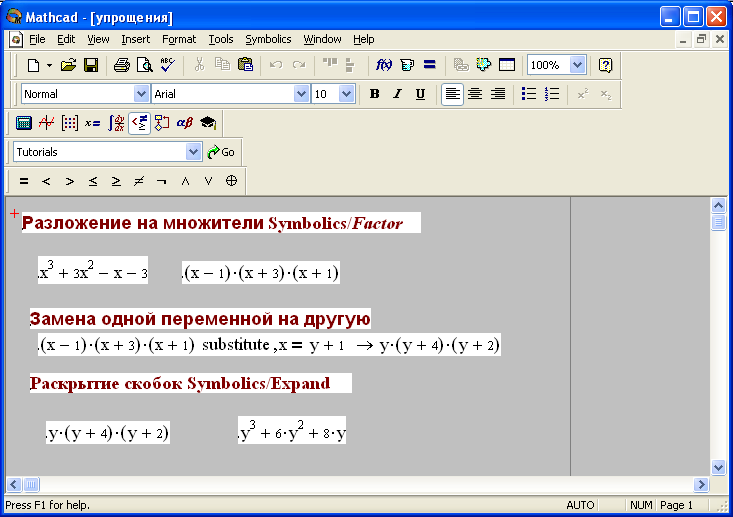Open the Symbolics menu
Screen dimensions: 733x517
(268, 39)
